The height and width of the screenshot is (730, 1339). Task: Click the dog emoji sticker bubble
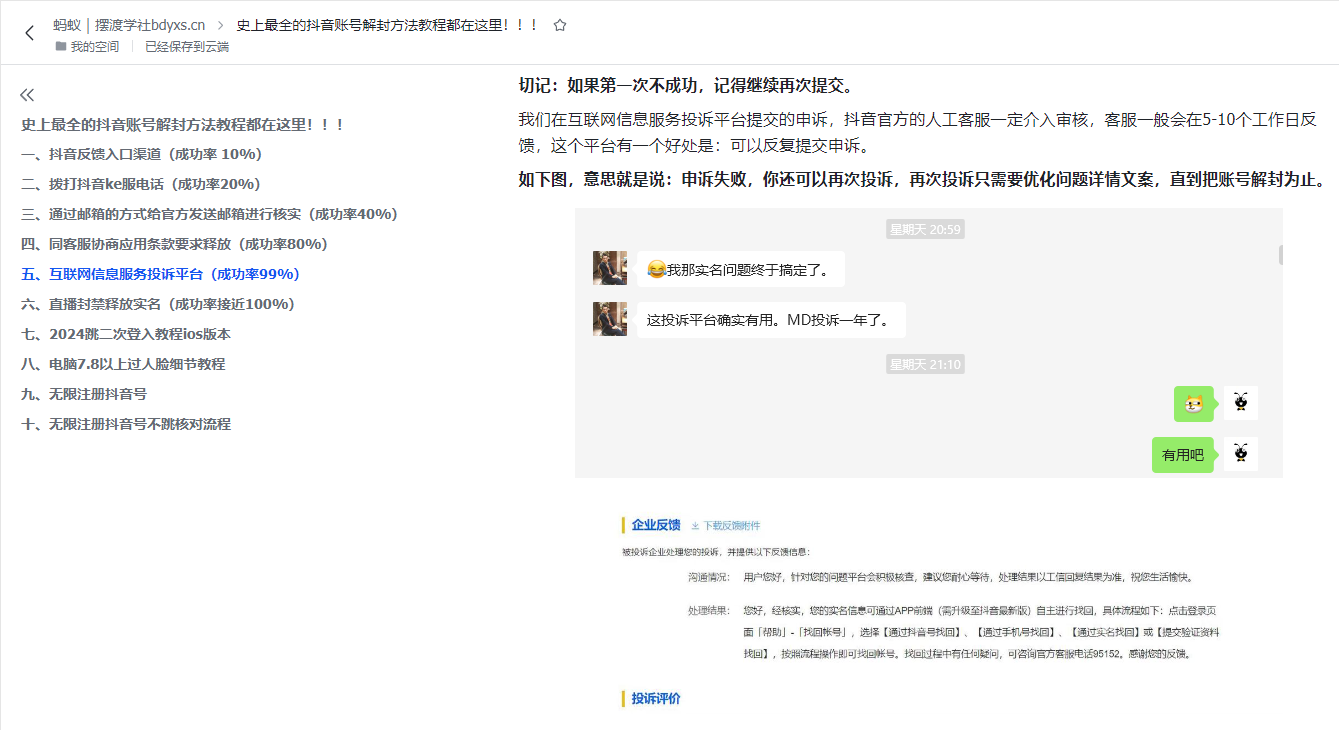point(1194,404)
